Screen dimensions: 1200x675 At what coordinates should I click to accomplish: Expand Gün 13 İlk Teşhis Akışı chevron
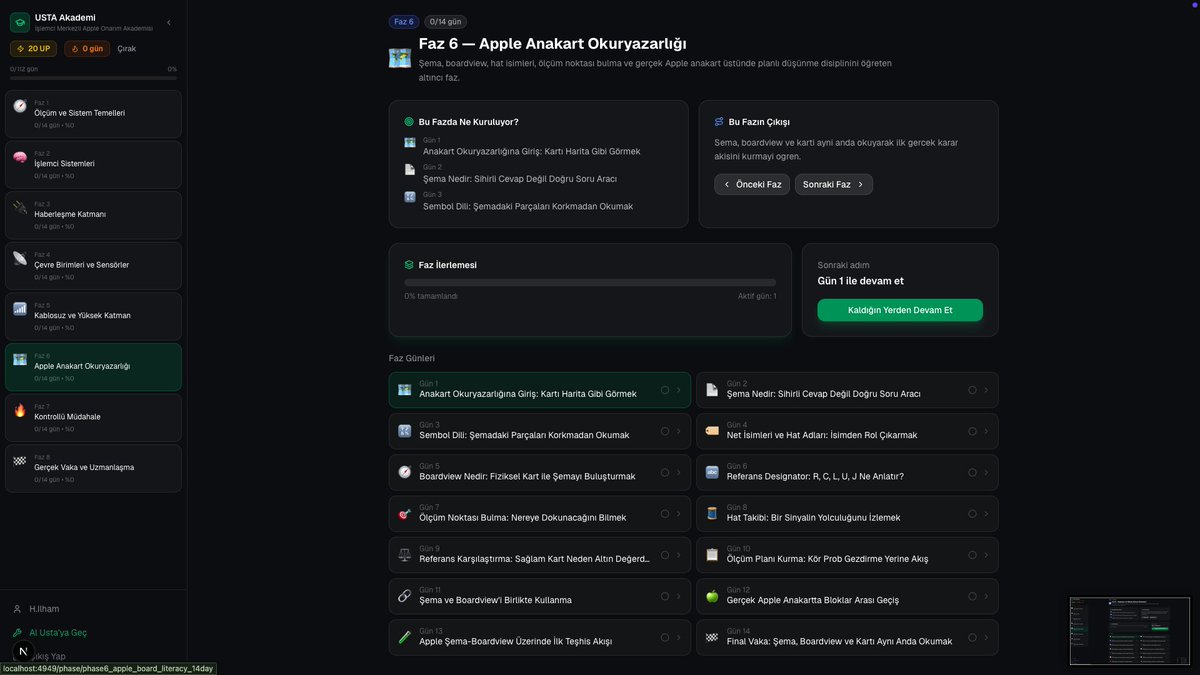tap(679, 637)
